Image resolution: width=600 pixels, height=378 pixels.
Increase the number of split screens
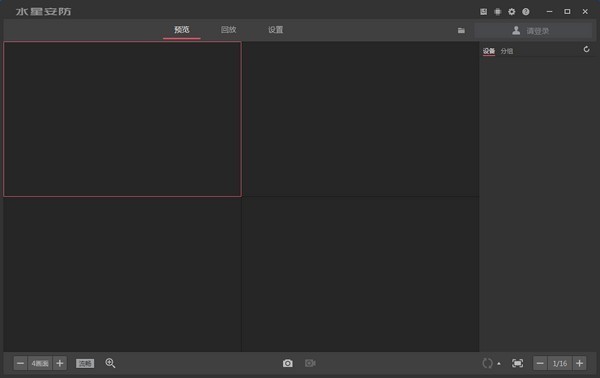(x=60, y=363)
